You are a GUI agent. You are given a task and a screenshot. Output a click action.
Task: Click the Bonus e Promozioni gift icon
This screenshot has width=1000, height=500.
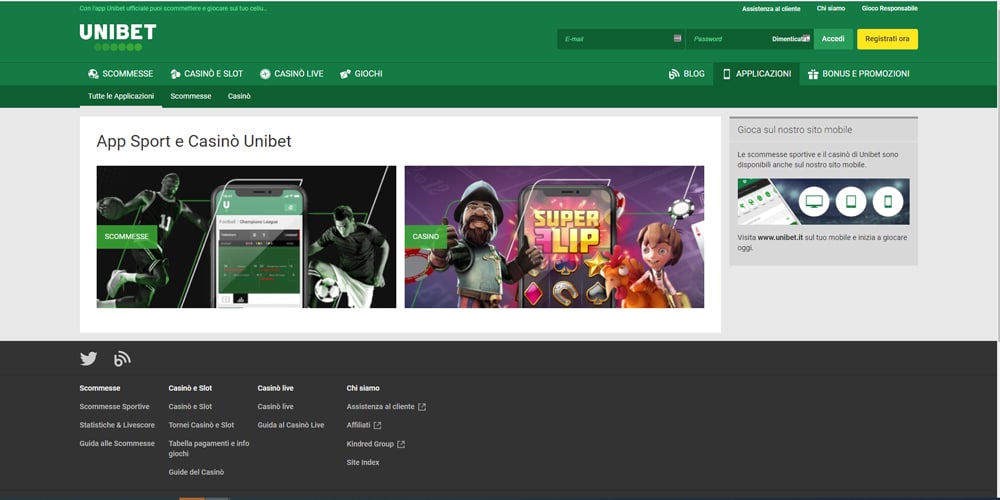tap(813, 74)
